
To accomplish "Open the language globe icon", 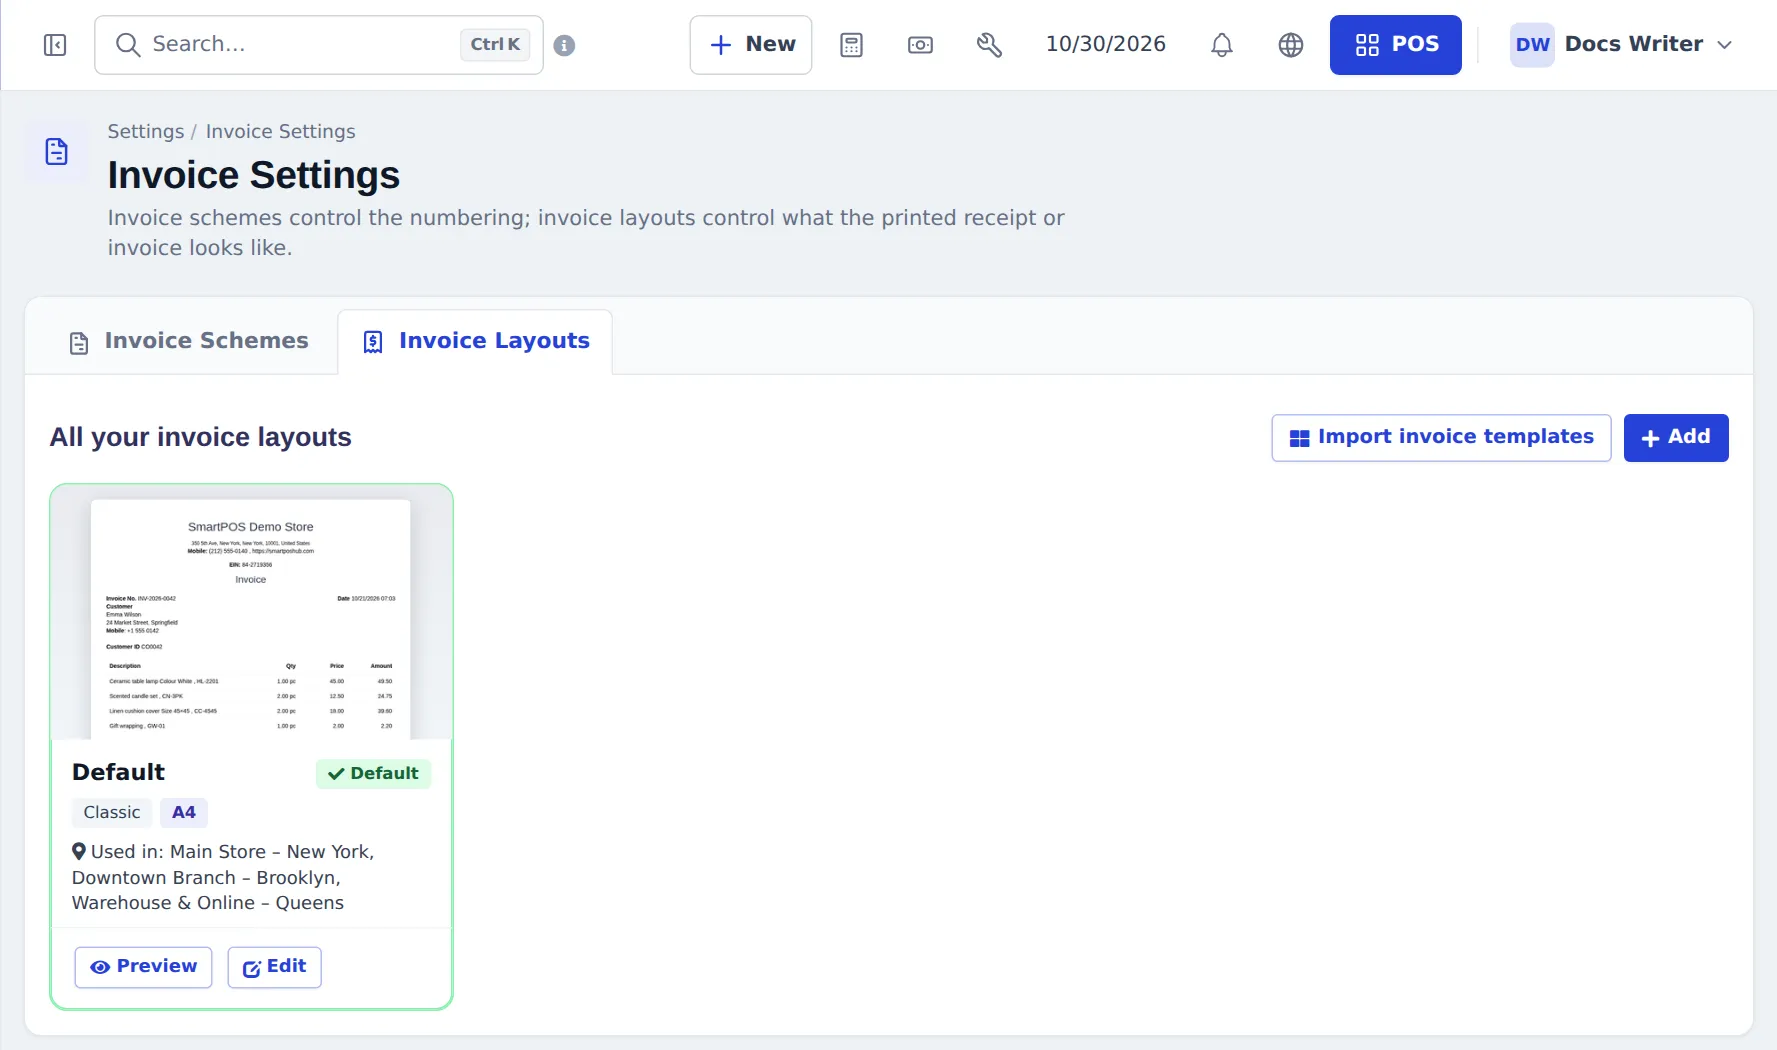I will coord(1291,45).
